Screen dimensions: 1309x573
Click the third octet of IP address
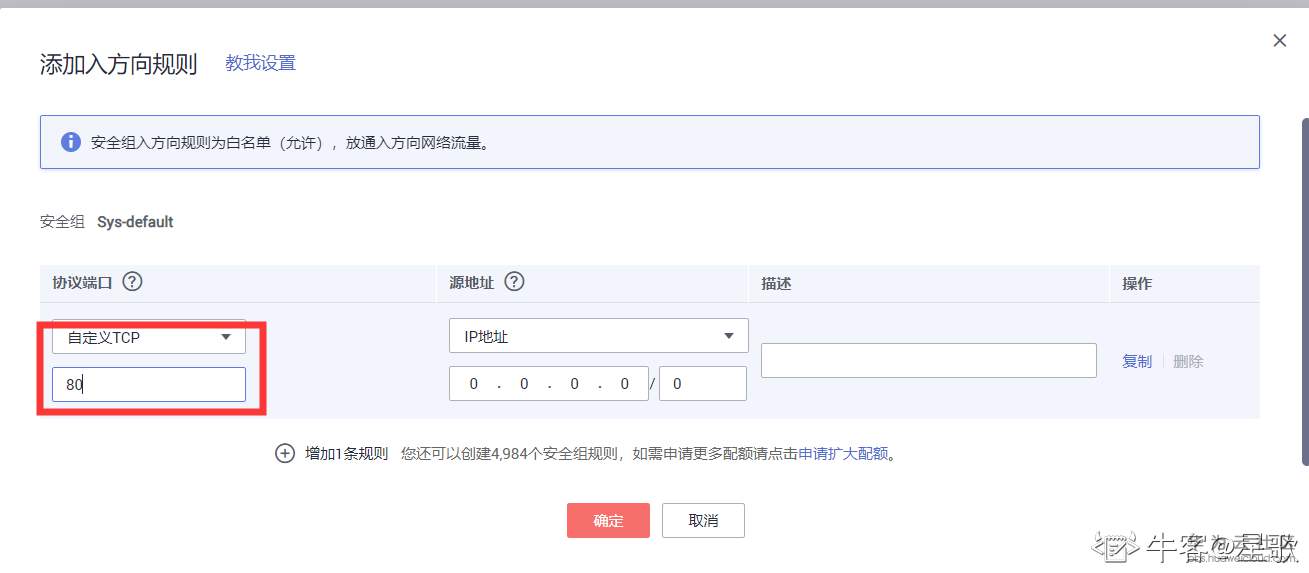pyautogui.click(x=574, y=384)
